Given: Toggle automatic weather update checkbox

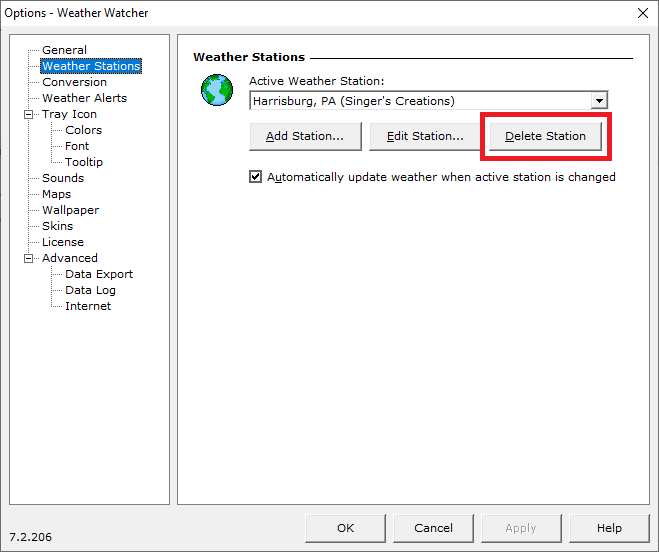Looking at the screenshot, I should pos(256,177).
